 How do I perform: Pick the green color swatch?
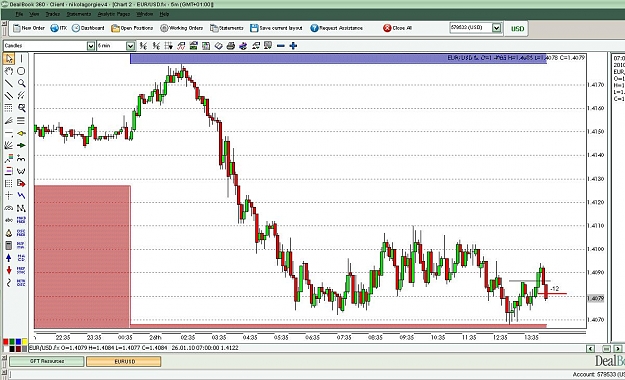[12, 342]
